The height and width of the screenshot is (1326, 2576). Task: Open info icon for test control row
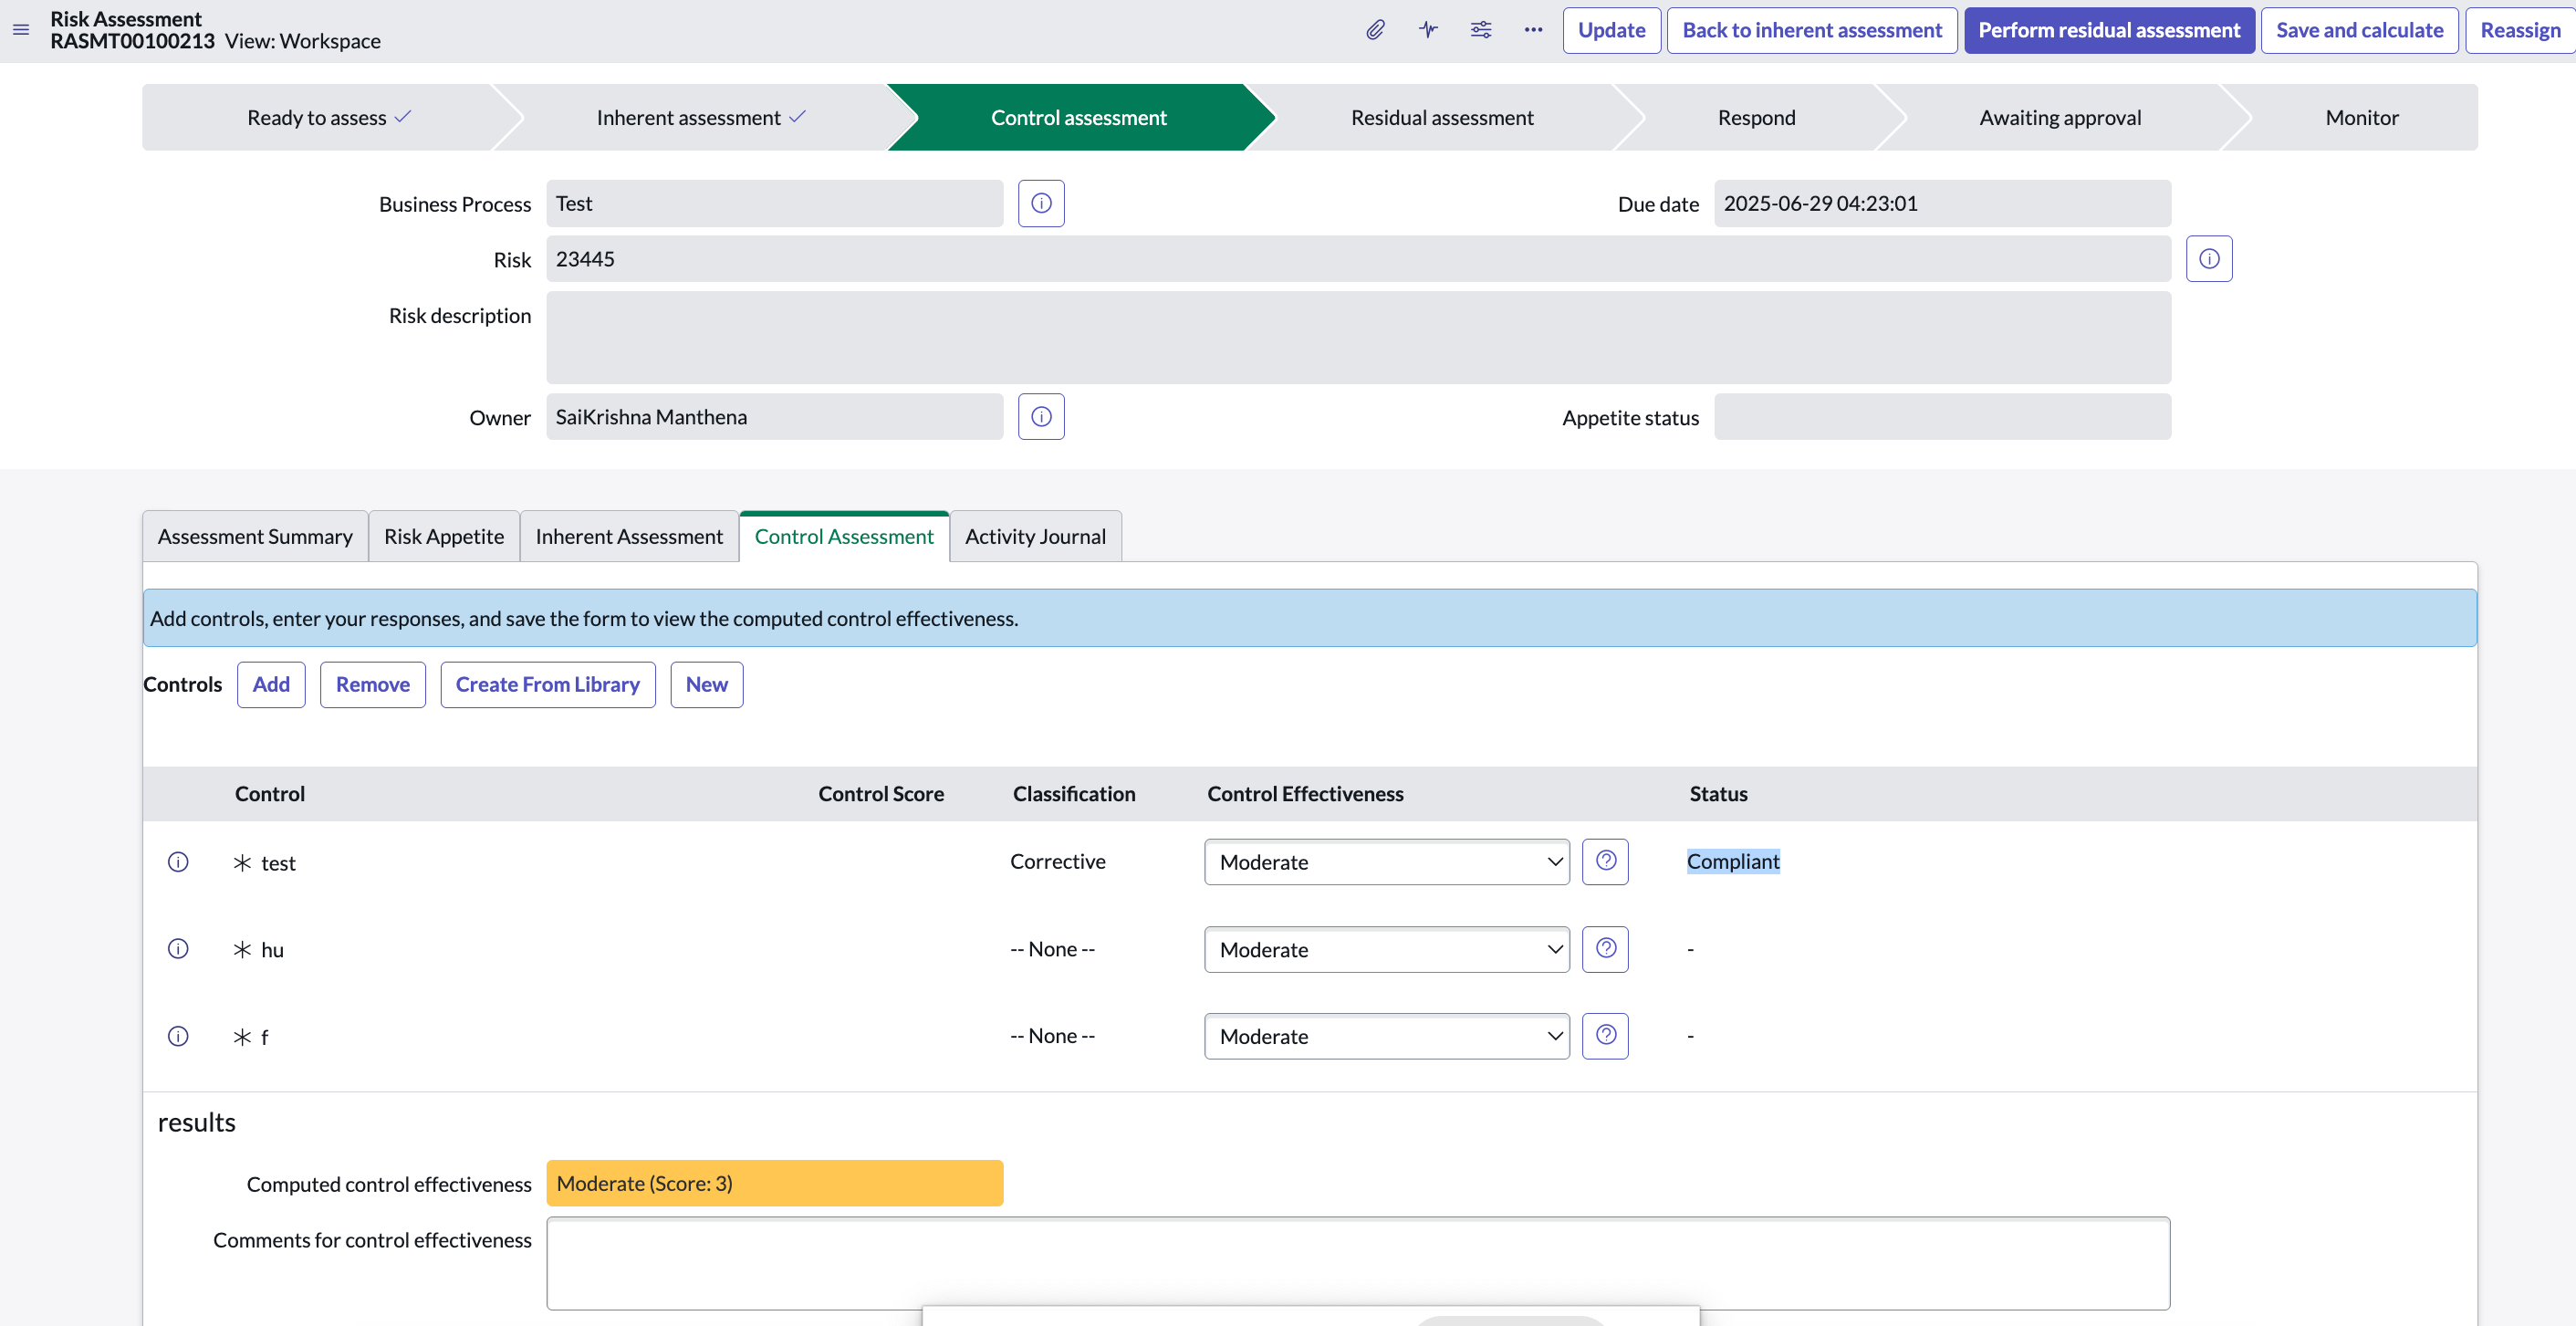178,862
